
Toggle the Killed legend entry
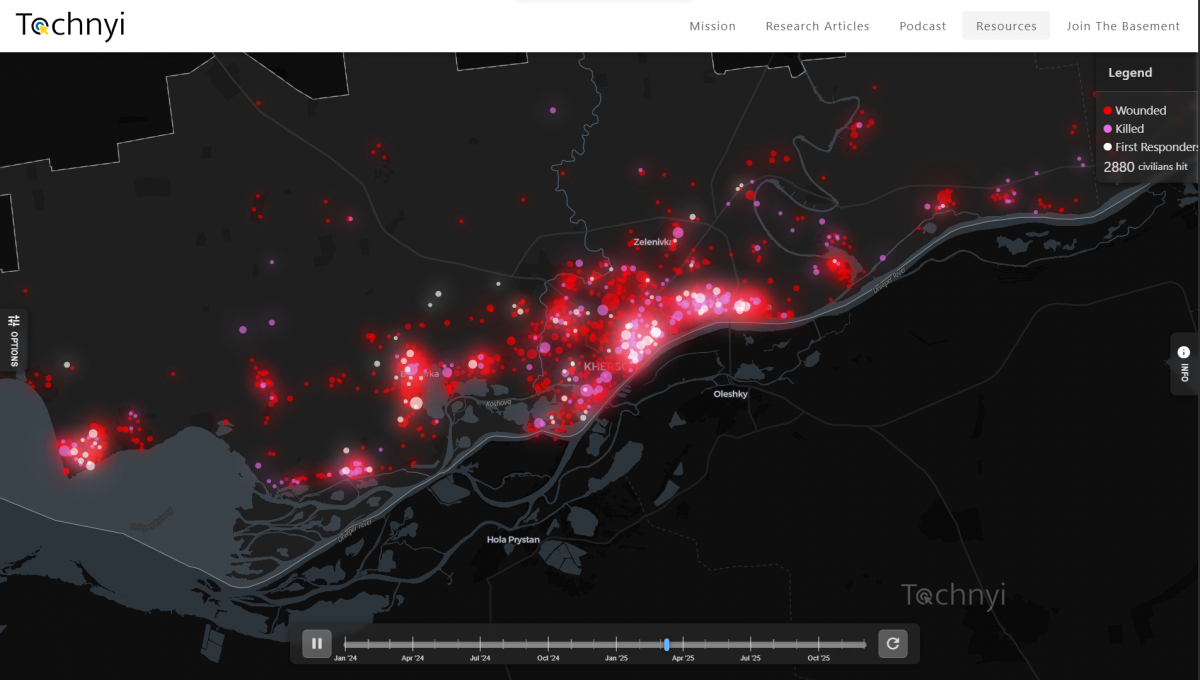[x=1130, y=129]
